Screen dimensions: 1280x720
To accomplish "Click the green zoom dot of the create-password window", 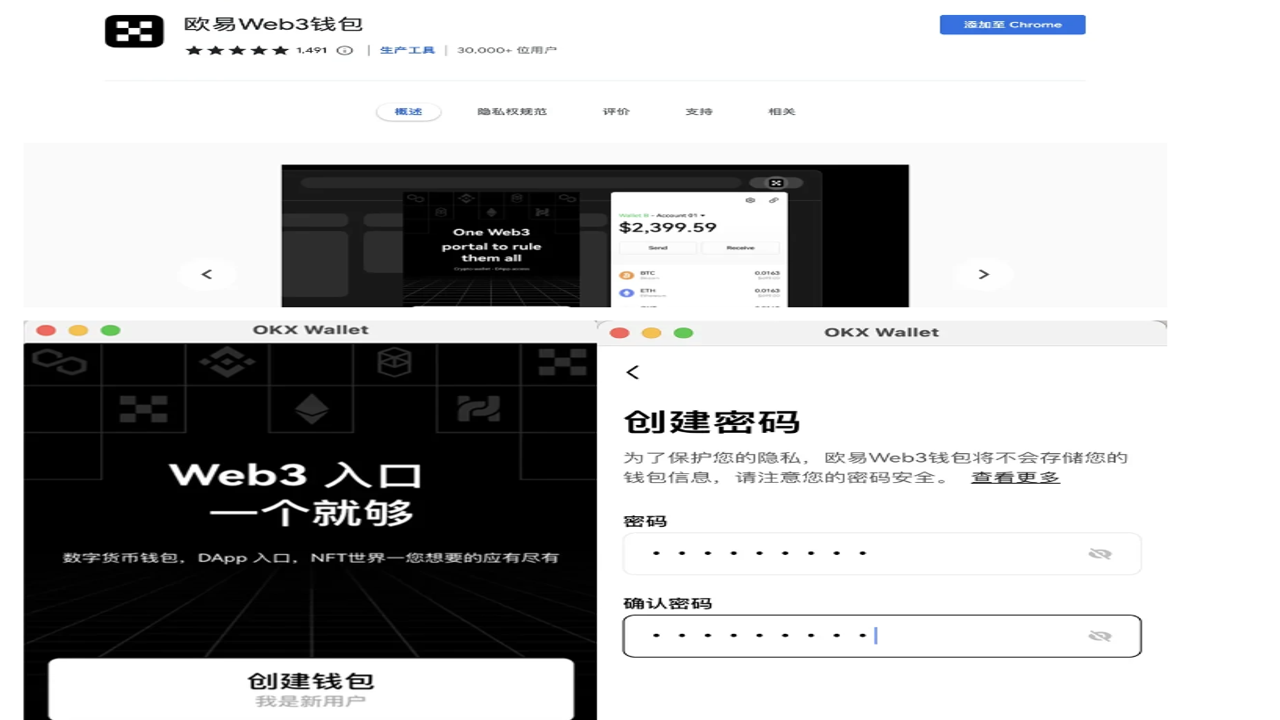I will click(x=683, y=333).
